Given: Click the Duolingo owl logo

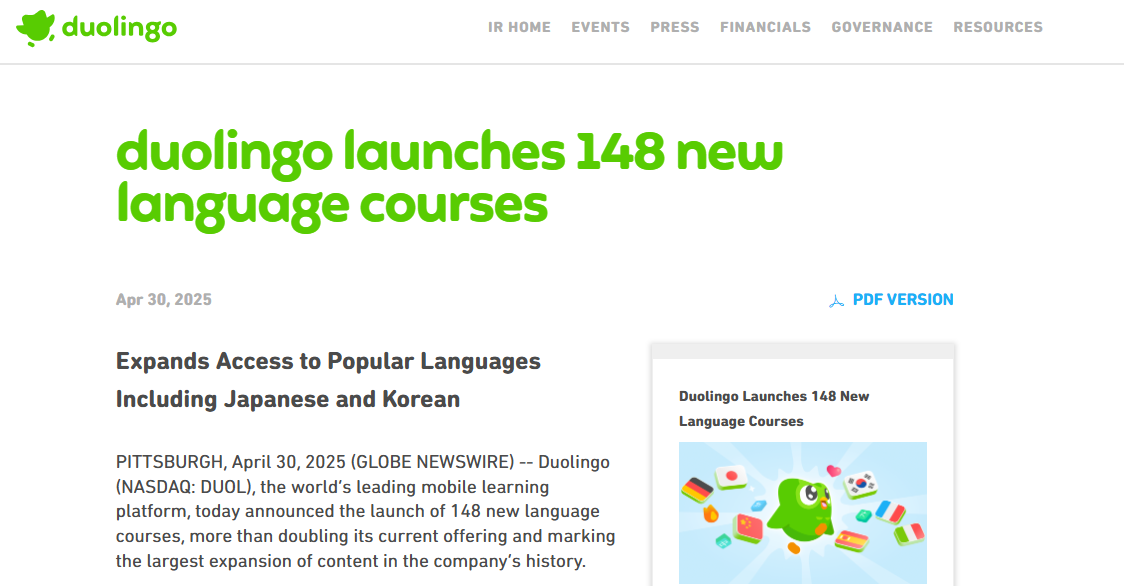Looking at the screenshot, I should tap(36, 28).
